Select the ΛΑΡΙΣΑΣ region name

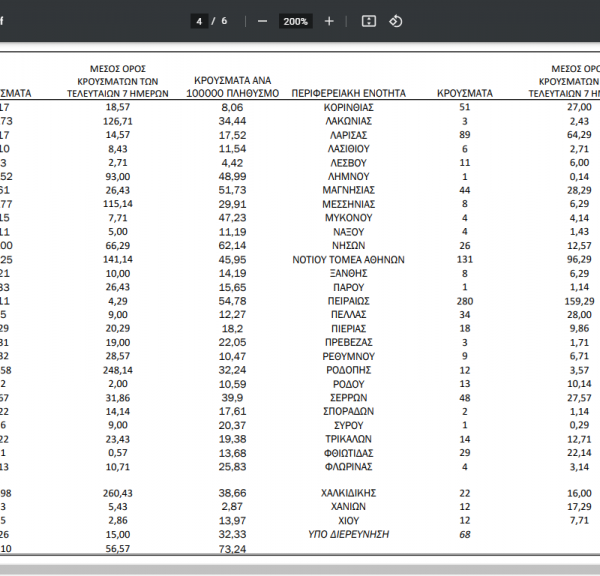tap(349, 135)
